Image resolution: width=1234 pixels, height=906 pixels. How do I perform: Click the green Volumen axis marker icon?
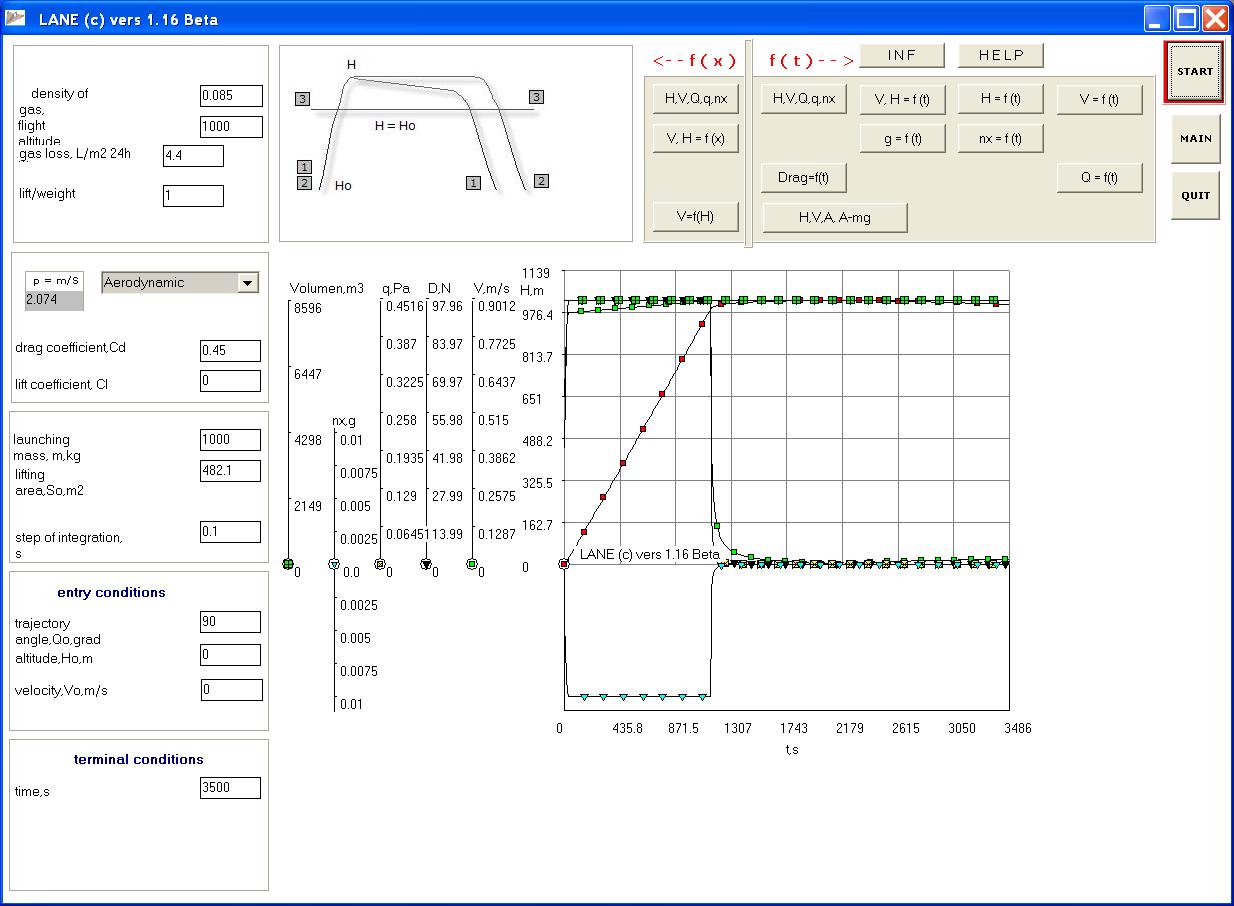click(x=288, y=564)
